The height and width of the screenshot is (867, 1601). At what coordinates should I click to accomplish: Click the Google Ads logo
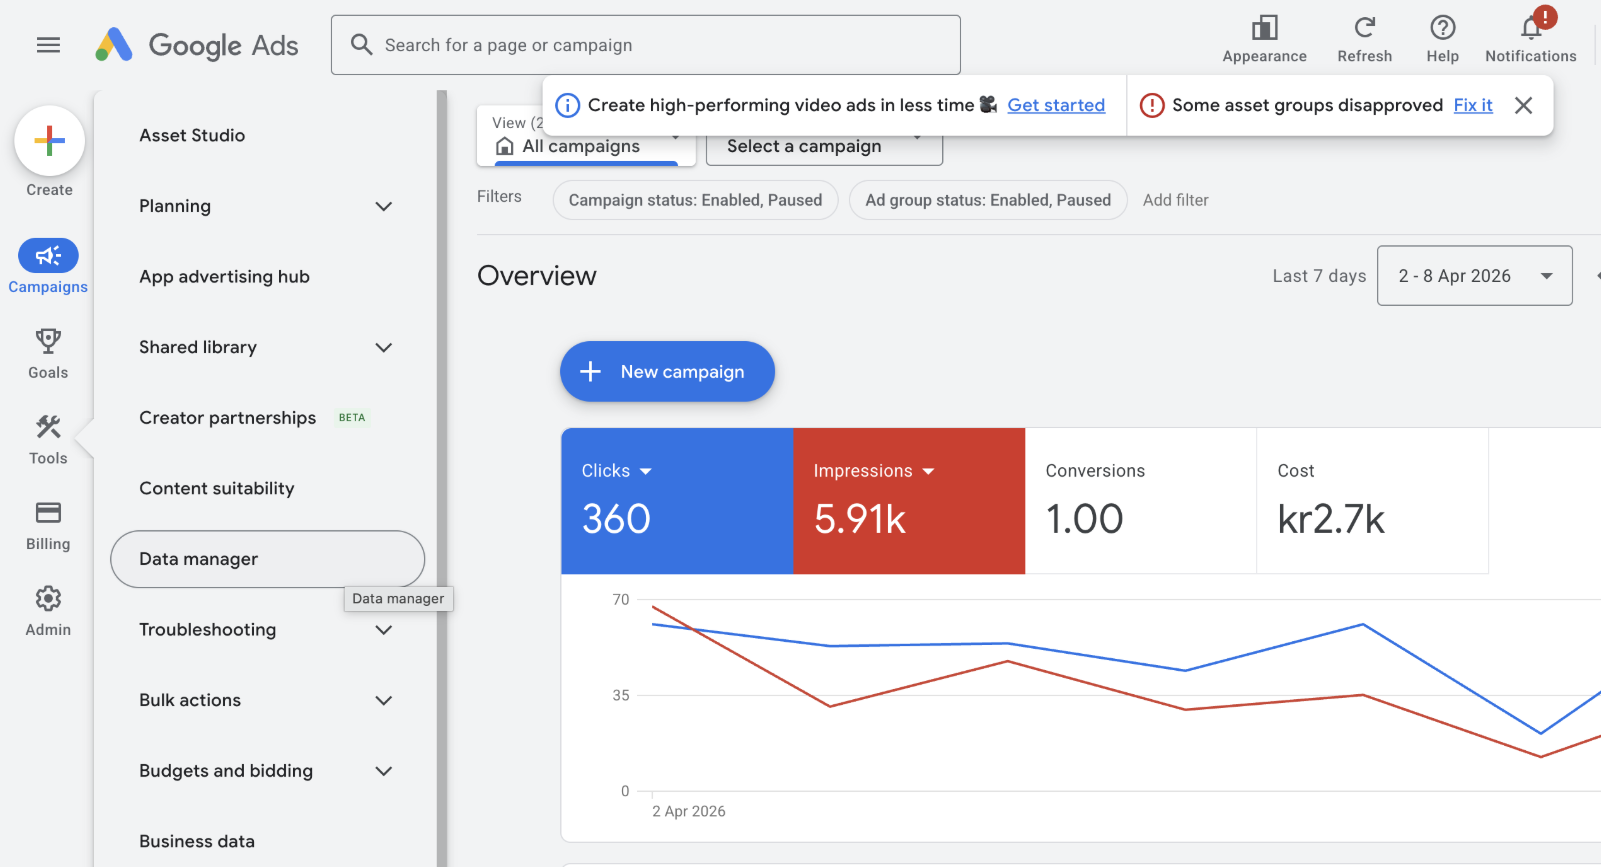click(197, 45)
